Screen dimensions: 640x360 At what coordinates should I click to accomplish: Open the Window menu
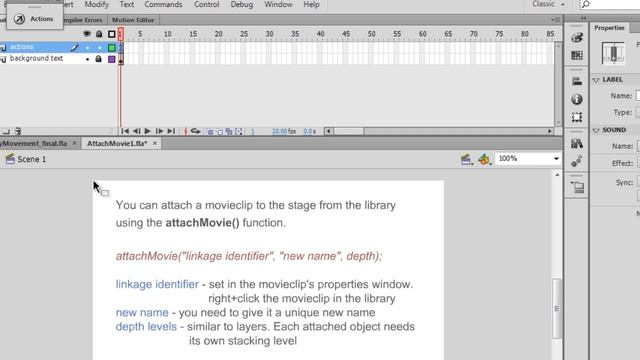278,4
